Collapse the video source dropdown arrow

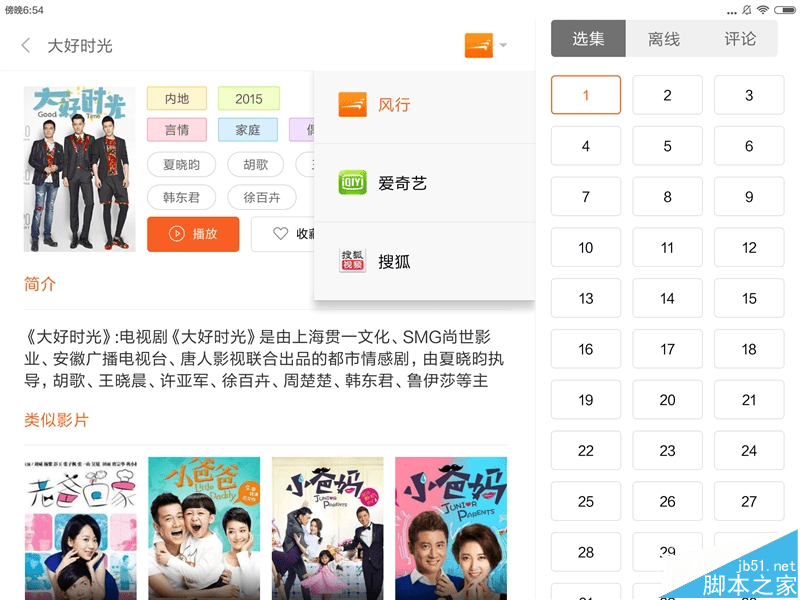tap(503, 45)
